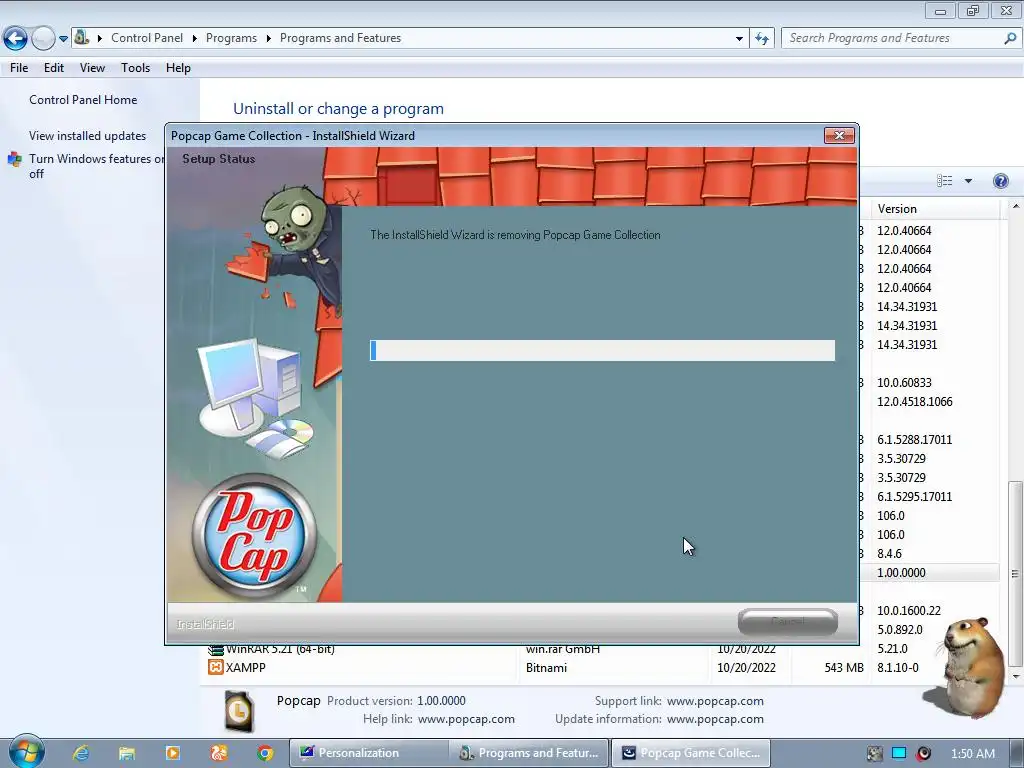This screenshot has width=1024, height=768.
Task: Click the program list scrollbar thumb
Action: tap(1016, 574)
